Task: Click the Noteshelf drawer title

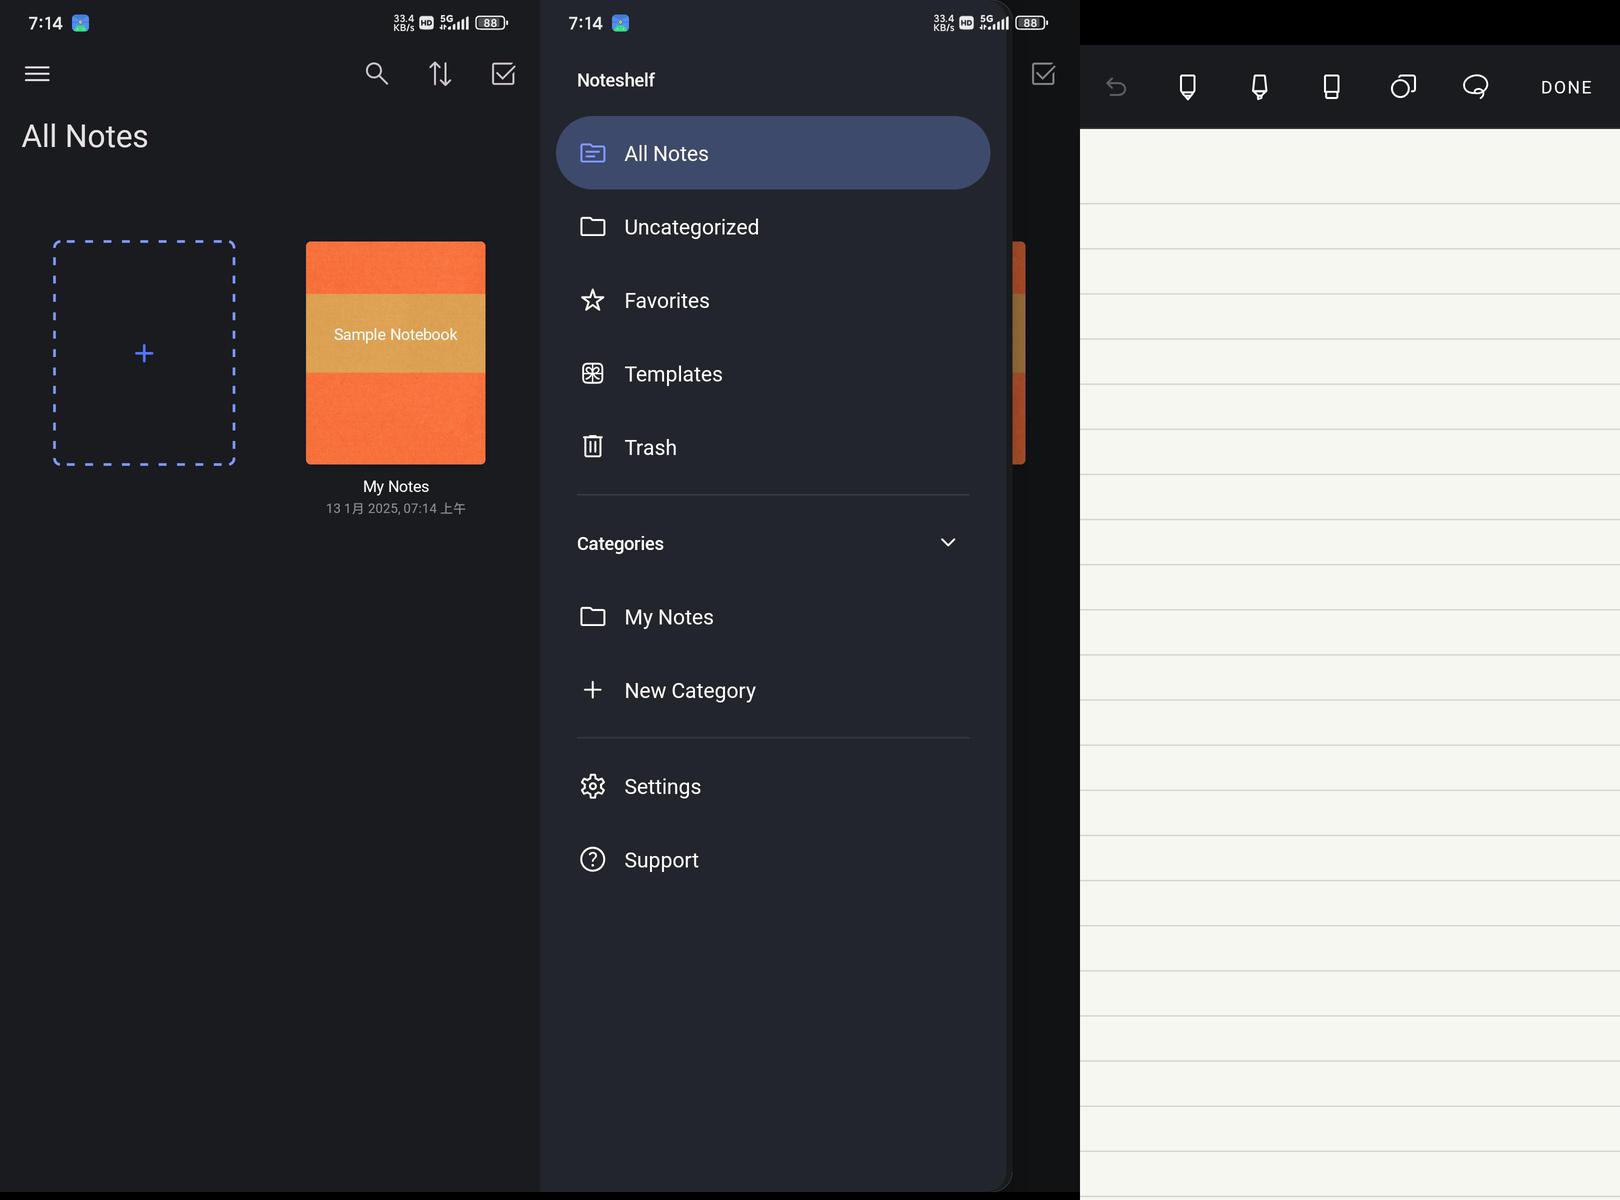Action: point(616,80)
